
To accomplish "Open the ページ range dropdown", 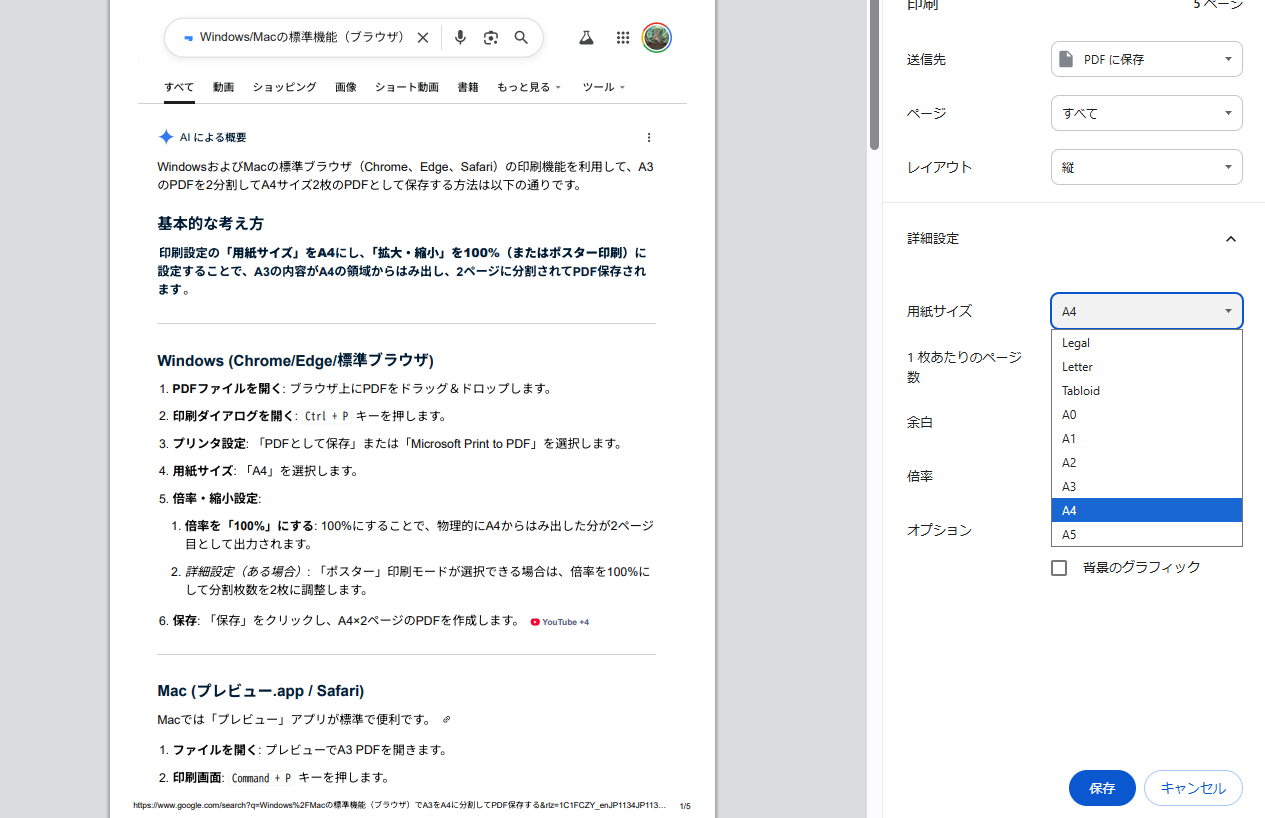I will coord(1146,113).
